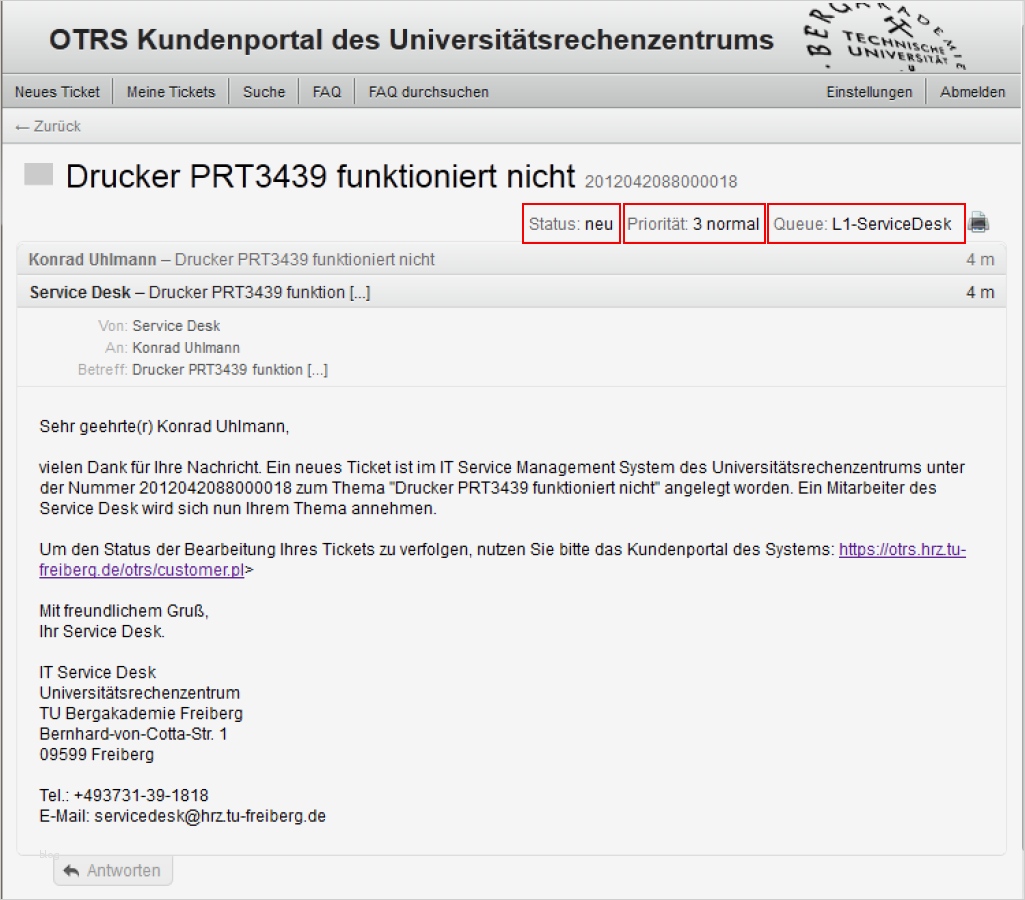Open the Suche menu item
Screen dimensions: 1025x900
coord(264,92)
